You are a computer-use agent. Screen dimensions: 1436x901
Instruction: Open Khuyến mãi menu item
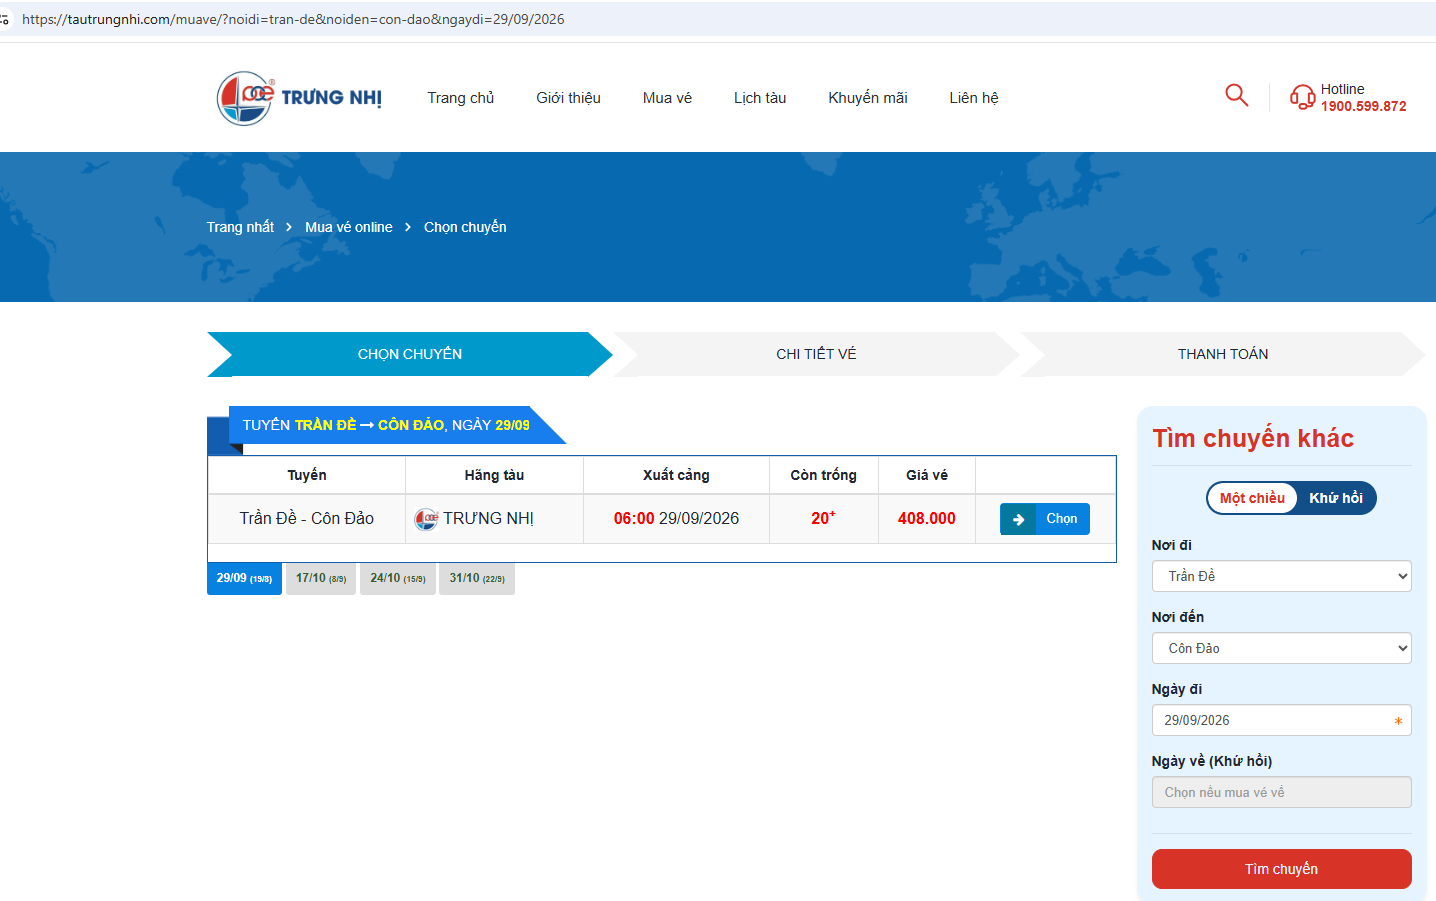(868, 98)
